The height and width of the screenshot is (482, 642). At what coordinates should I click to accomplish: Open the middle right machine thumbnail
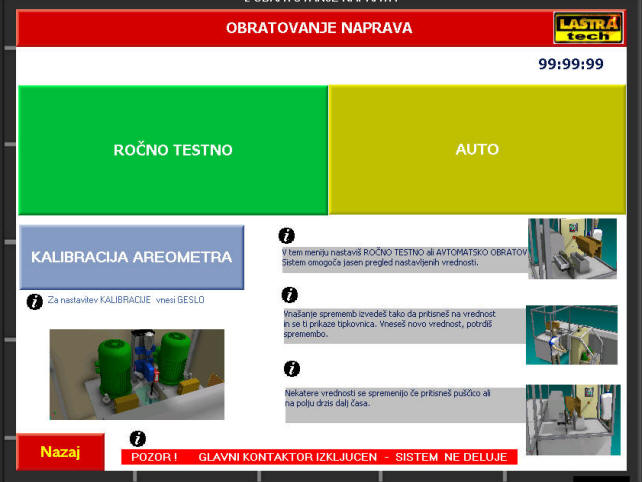click(572, 334)
